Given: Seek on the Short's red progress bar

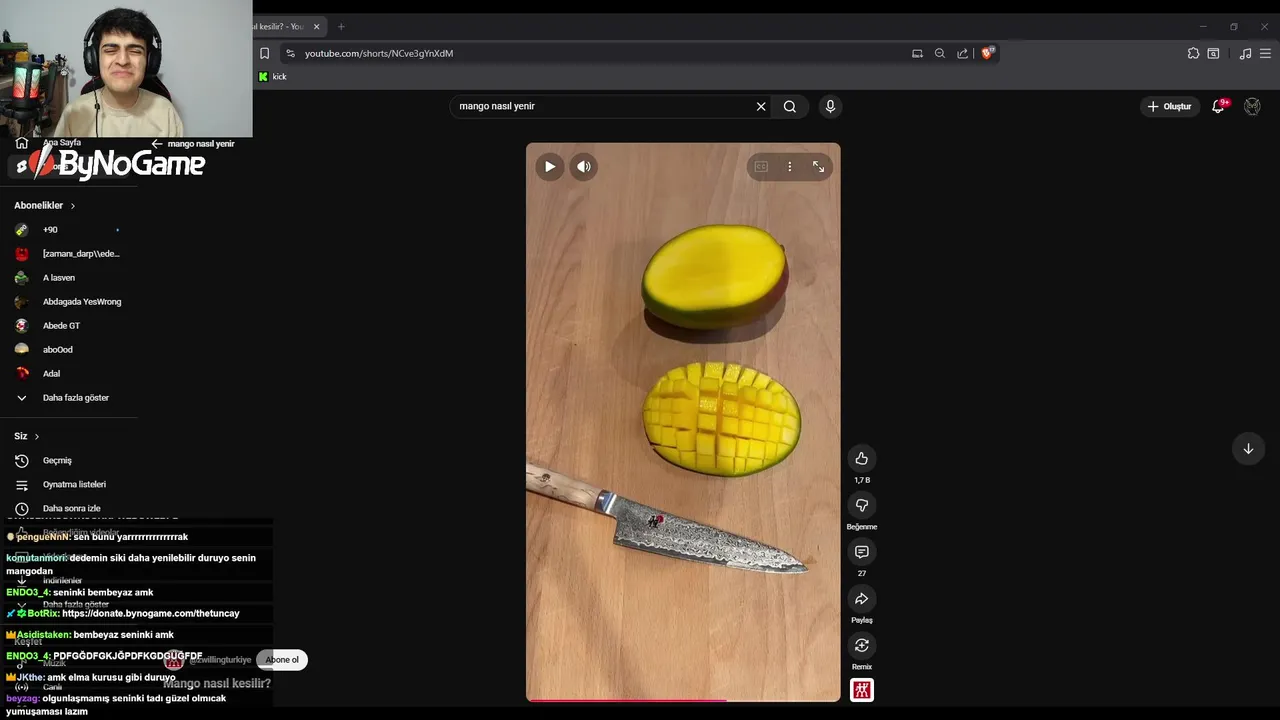Looking at the screenshot, I should (683, 700).
